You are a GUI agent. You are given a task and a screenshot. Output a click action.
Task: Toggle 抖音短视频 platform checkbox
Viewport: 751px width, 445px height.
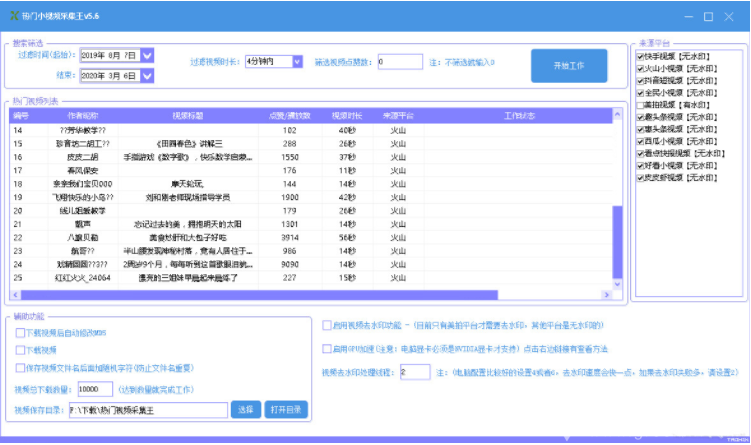(x=640, y=80)
